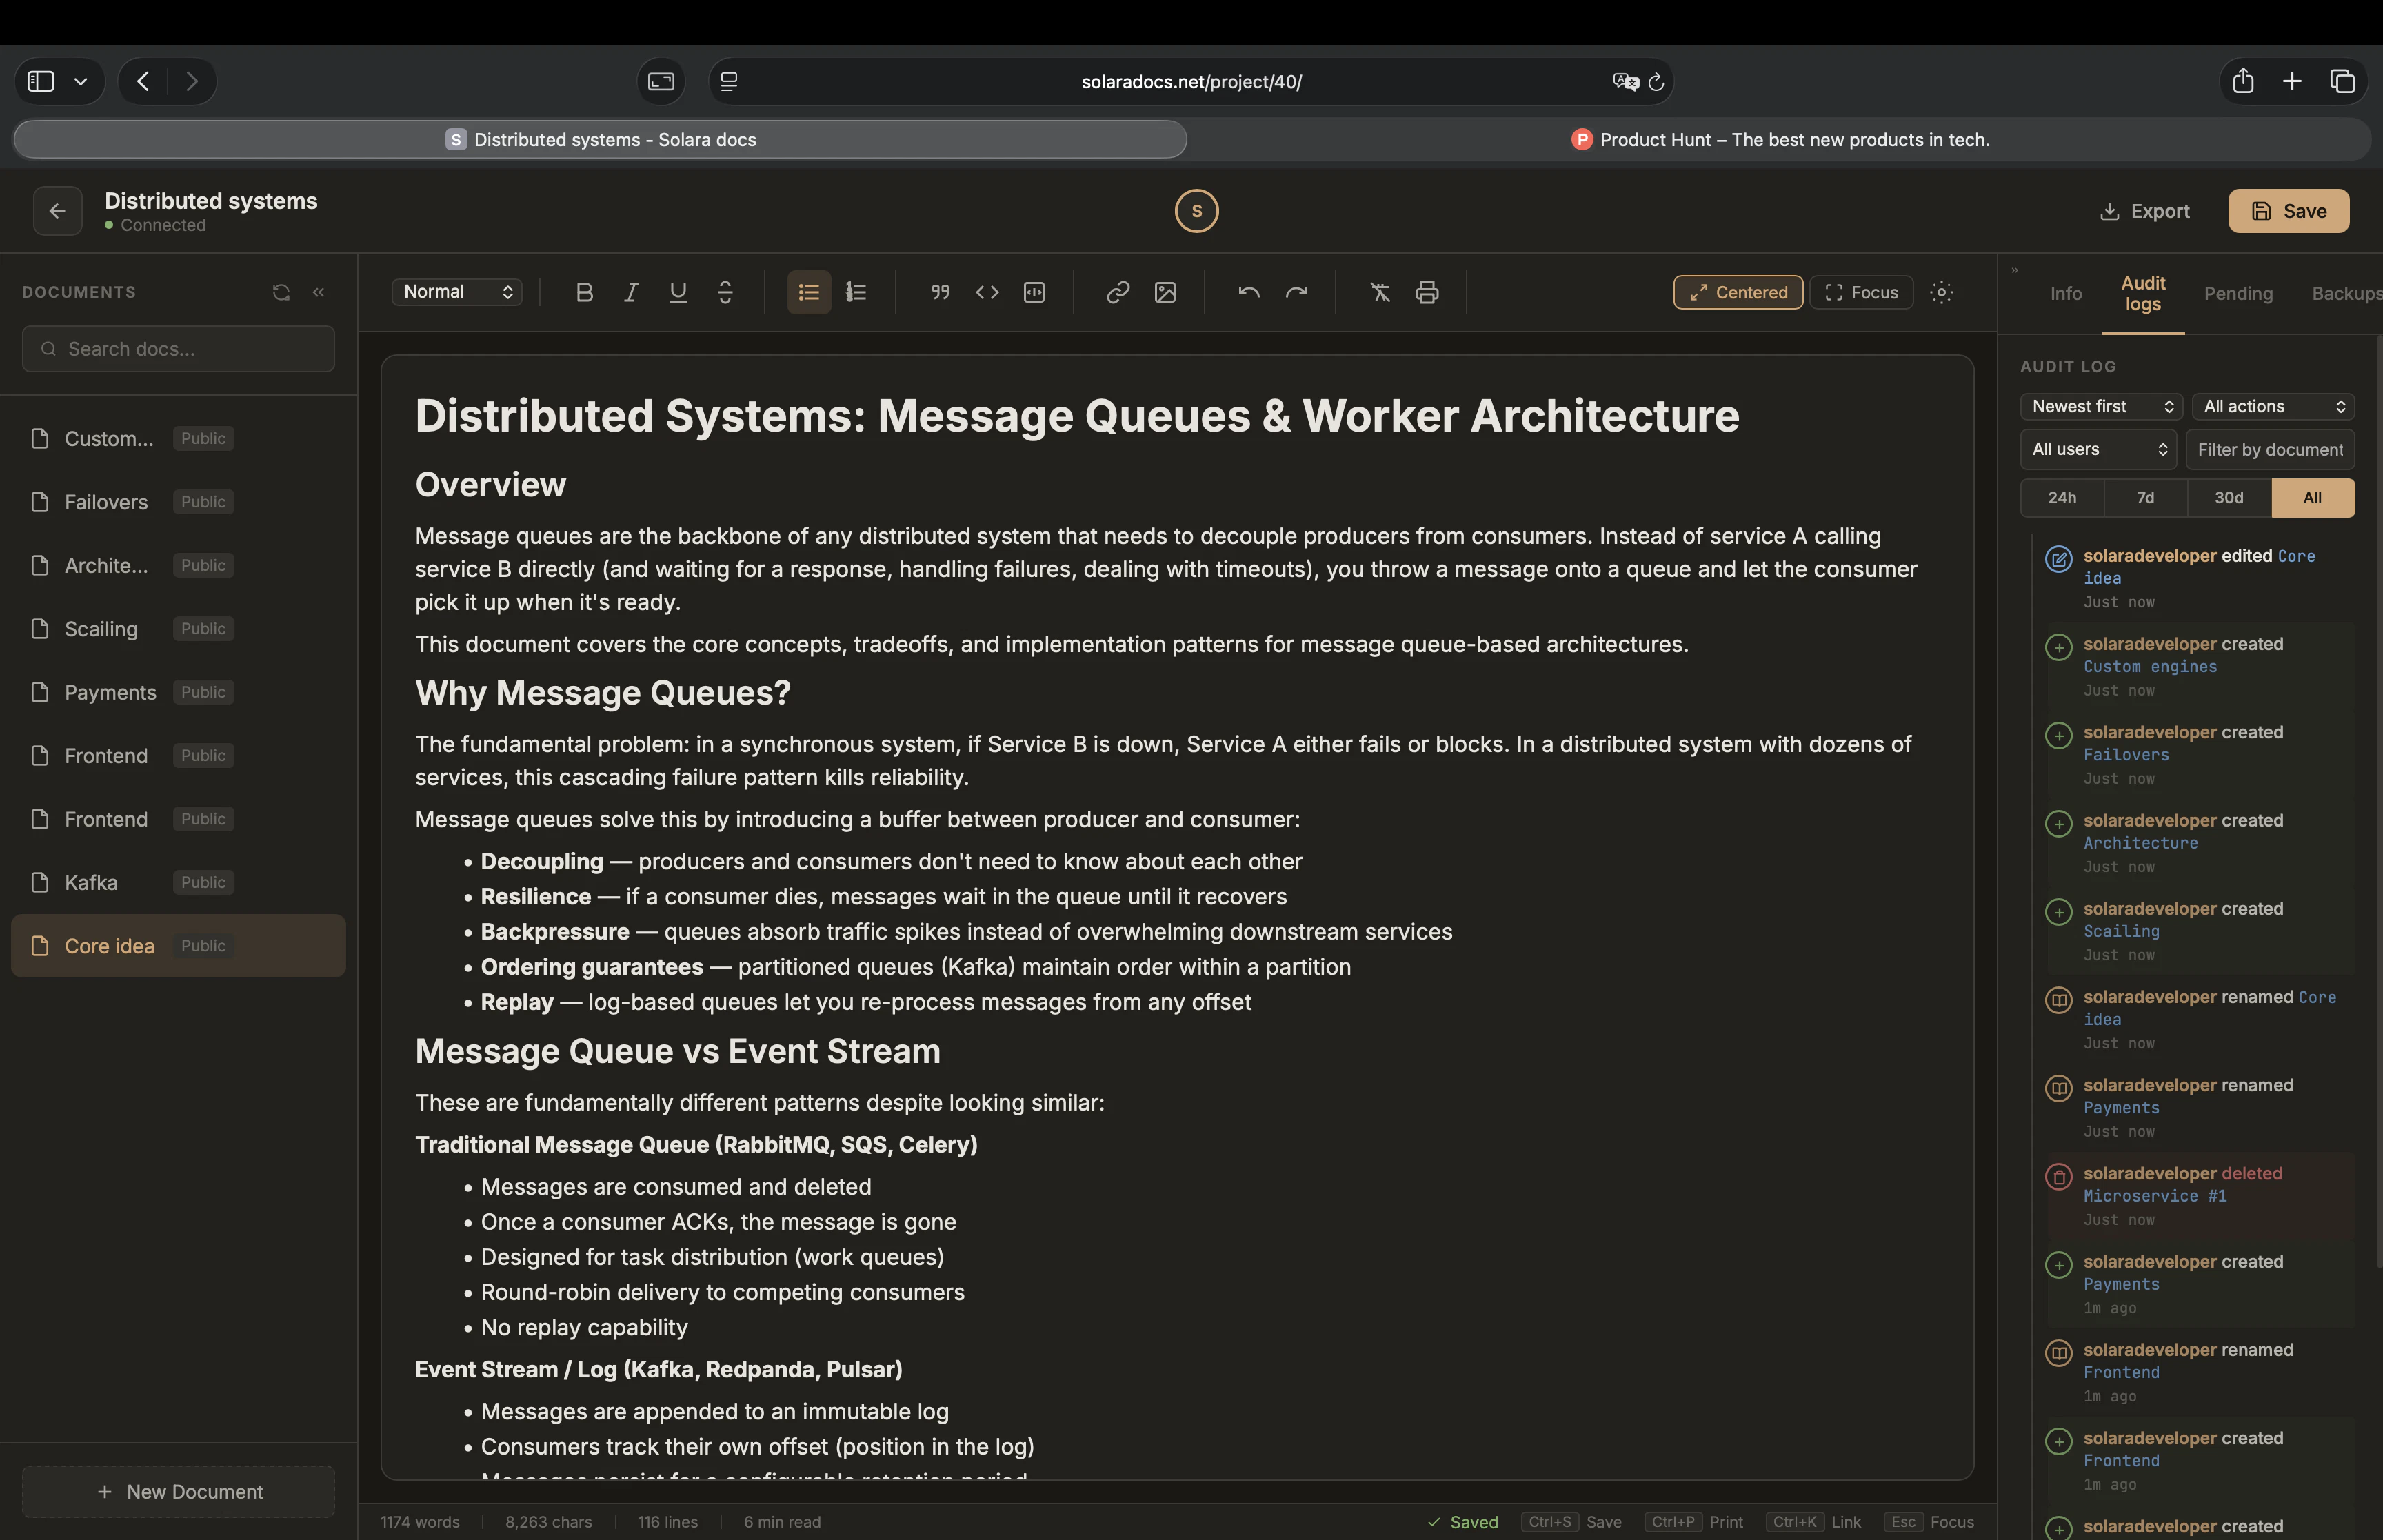
Task: Toggle bold formatting
Action: [x=584, y=292]
